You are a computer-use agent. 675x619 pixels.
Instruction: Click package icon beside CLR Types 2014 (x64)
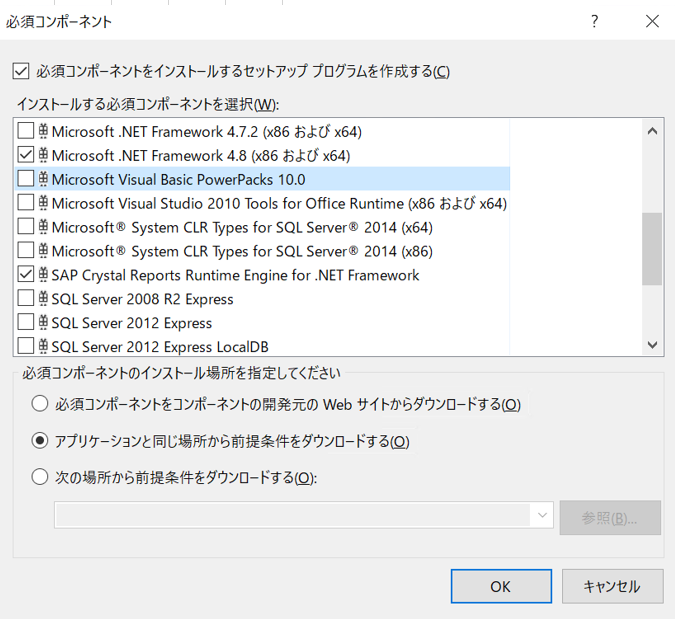tap(43, 227)
